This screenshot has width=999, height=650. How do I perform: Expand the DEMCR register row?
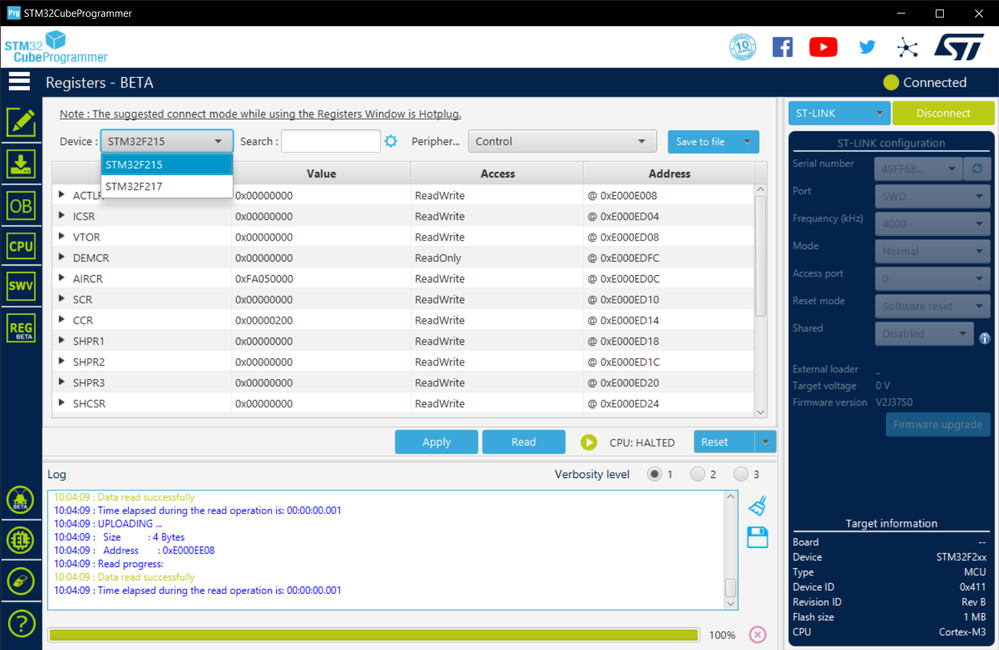[62, 257]
